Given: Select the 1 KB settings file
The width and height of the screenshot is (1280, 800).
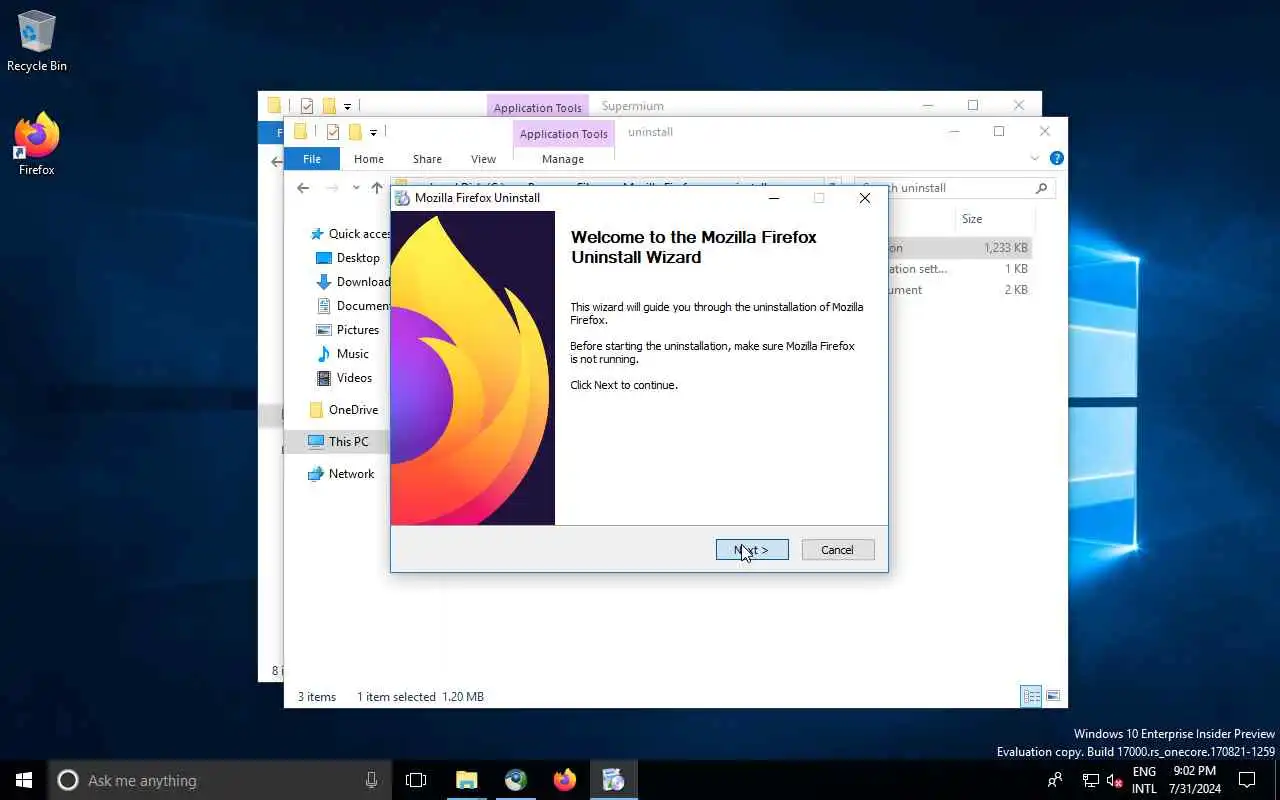Looking at the screenshot, I should (958, 269).
